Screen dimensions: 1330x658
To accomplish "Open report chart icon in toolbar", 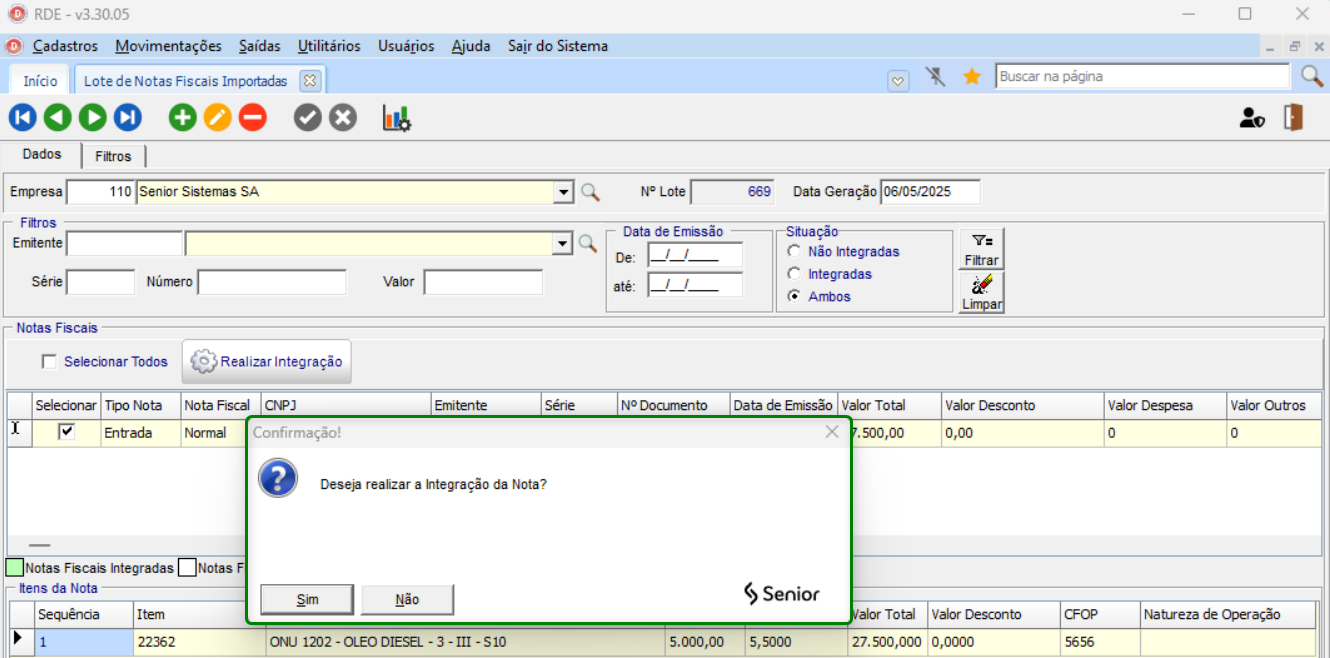I will pyautogui.click(x=396, y=118).
